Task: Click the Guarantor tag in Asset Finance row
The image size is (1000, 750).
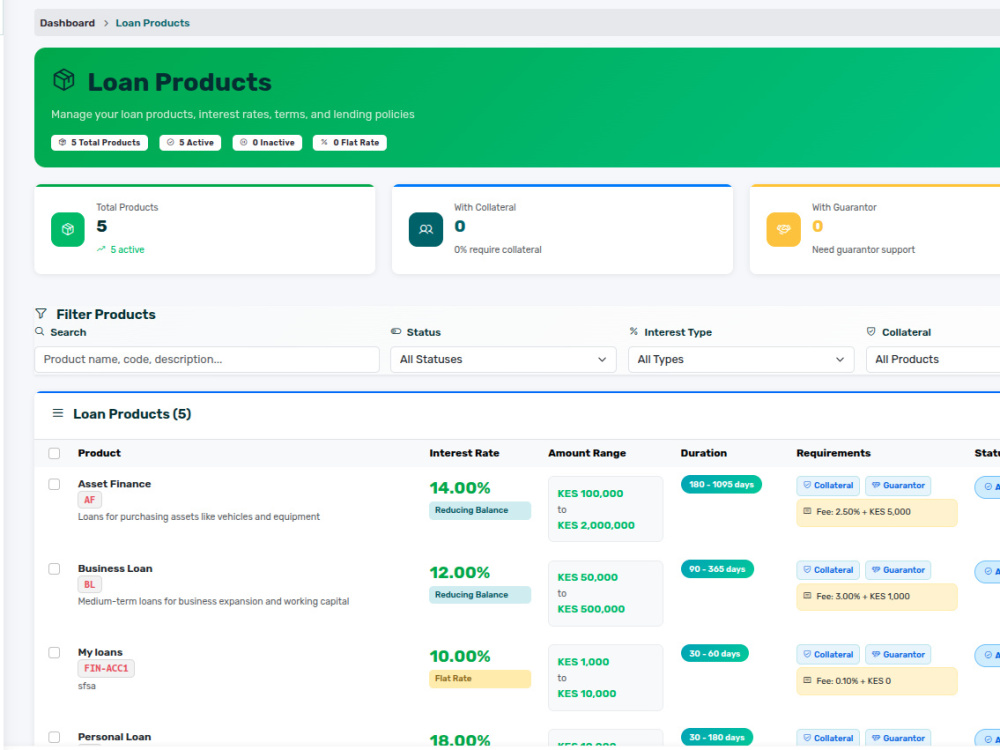Action: (898, 485)
